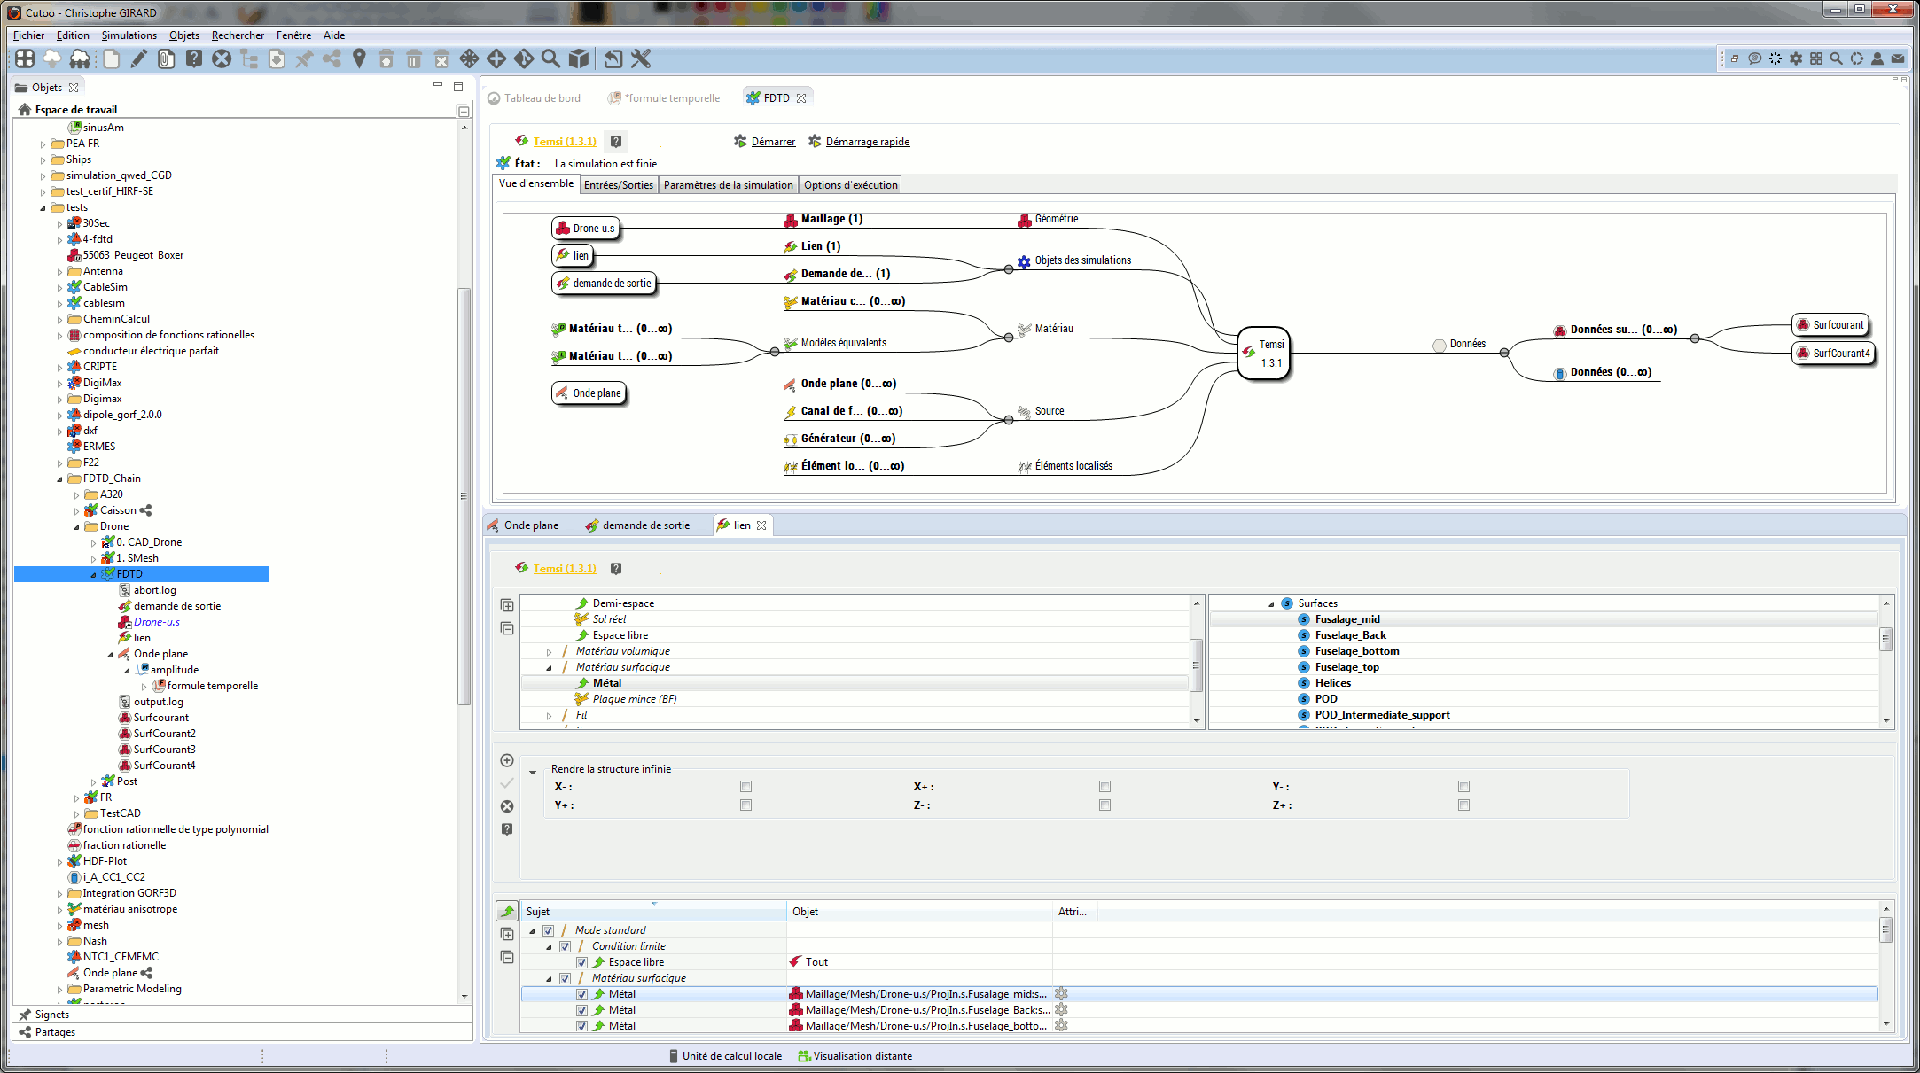
Task: Expand Matériau volumique in material tree
Action: pyautogui.click(x=549, y=652)
